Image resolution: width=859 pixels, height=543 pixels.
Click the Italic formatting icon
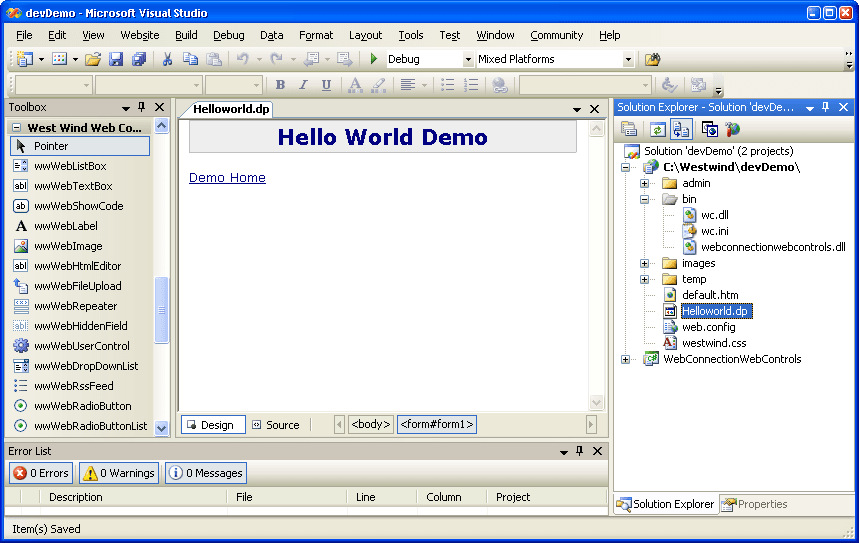click(303, 85)
